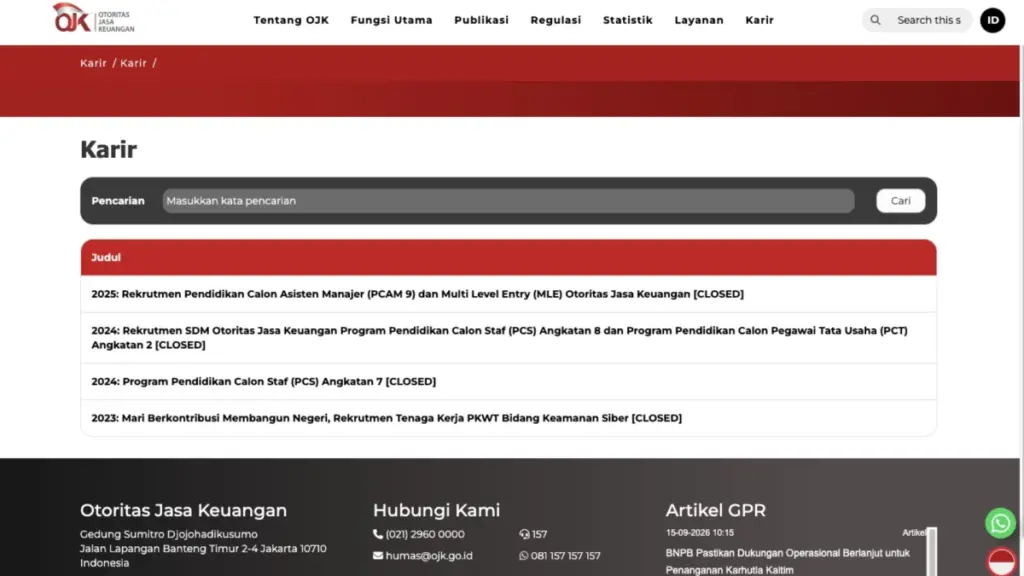Focus the Masukkan kata pencarian field
This screenshot has height=576, width=1024.
[508, 200]
